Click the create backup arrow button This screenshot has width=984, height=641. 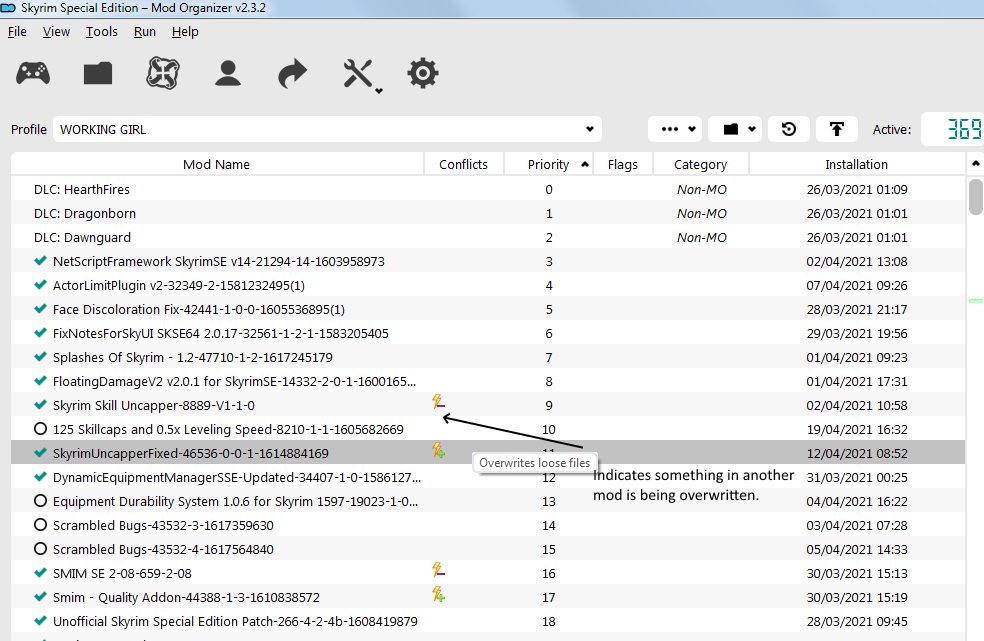(x=837, y=129)
